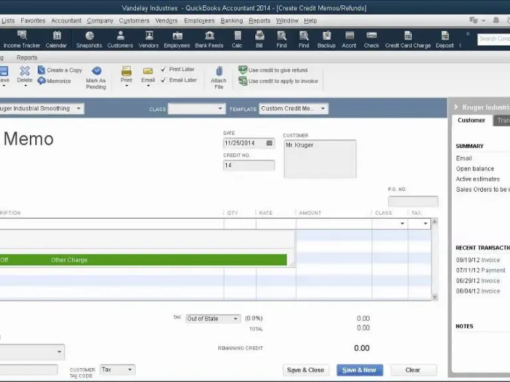This screenshot has height=382, width=510.
Task: Expand the Out of State tax dropdown
Action: pyautogui.click(x=235, y=319)
